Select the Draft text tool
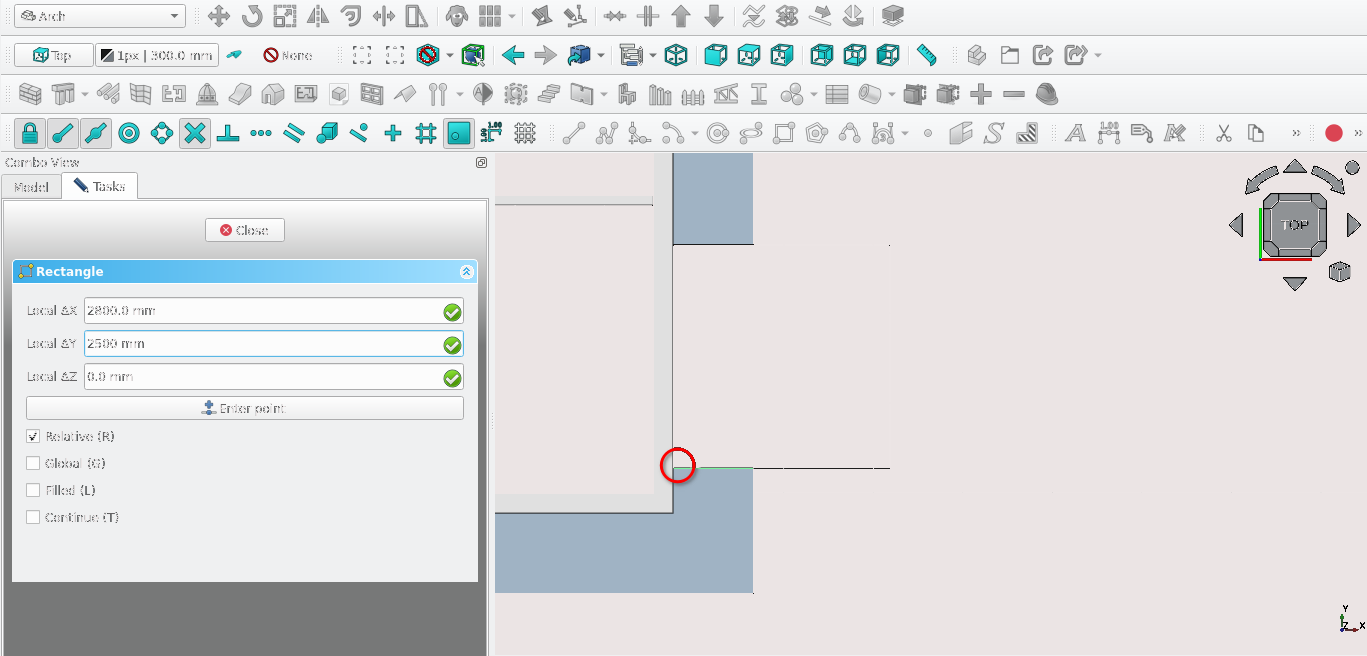 point(1075,133)
